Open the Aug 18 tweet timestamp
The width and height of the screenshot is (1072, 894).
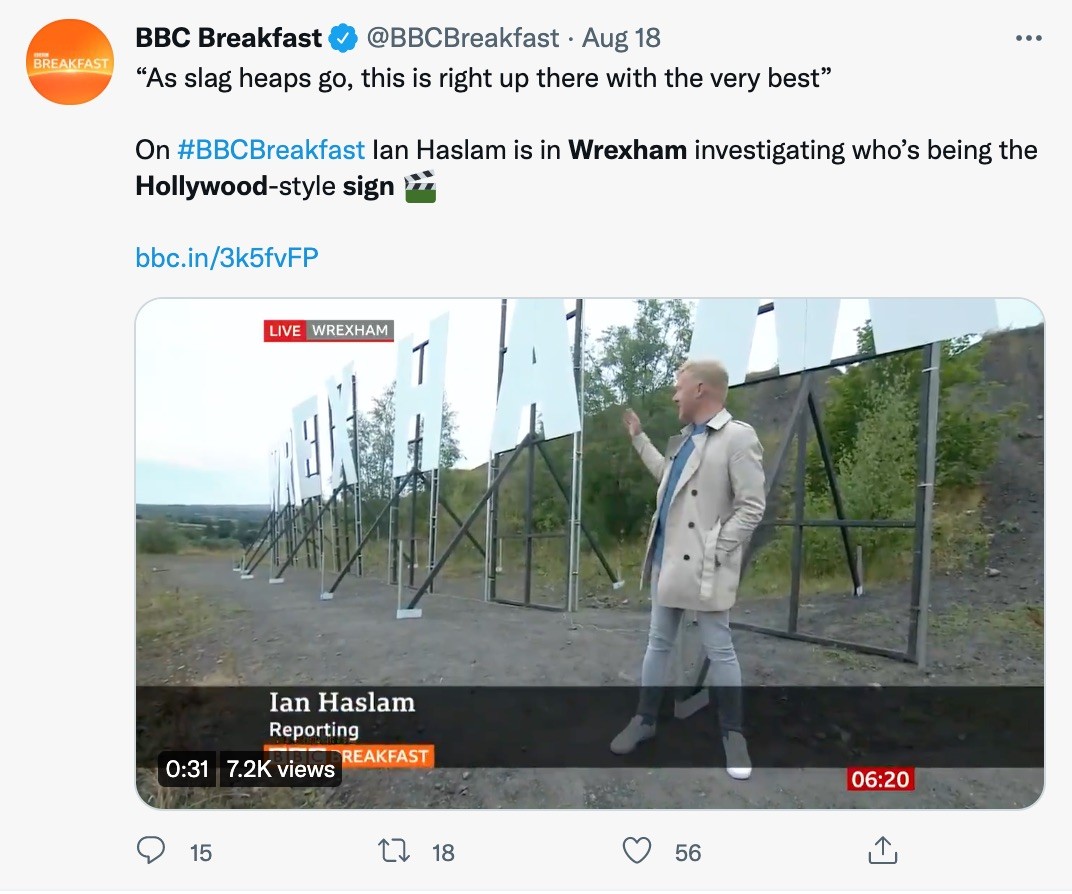621,39
